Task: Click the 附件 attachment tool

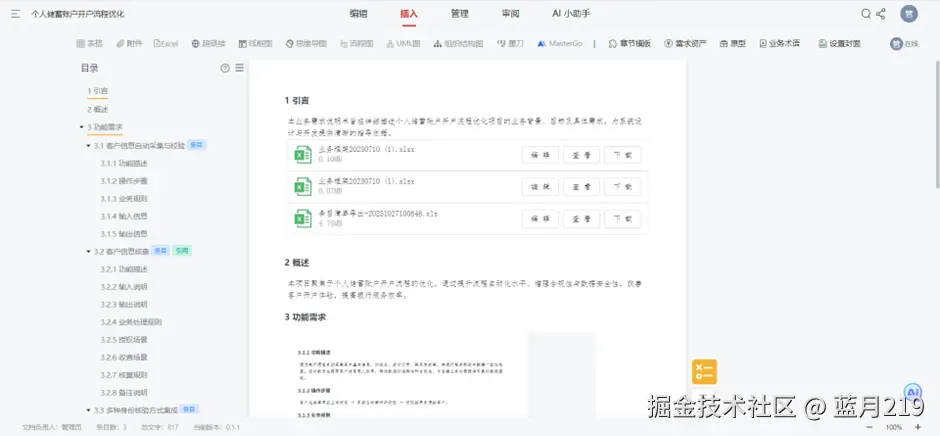Action: tap(129, 43)
